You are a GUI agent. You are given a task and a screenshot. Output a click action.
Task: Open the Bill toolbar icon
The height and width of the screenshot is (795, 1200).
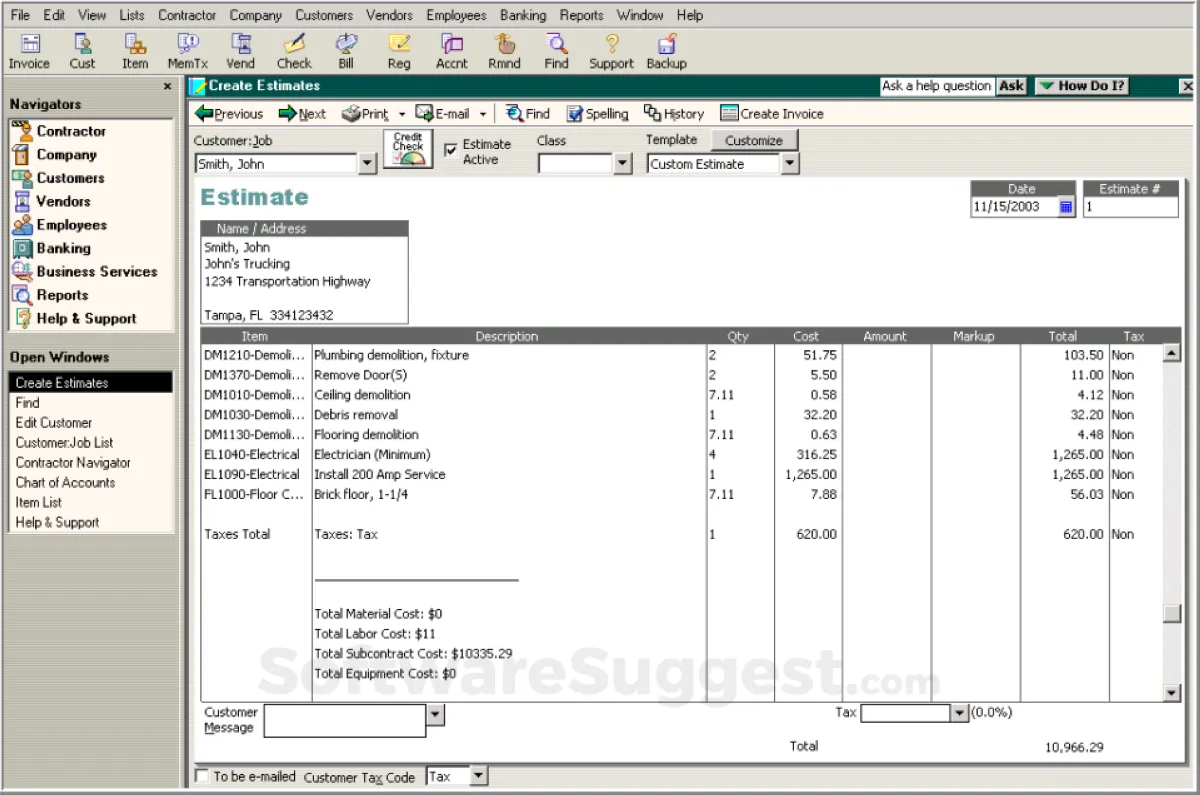tap(346, 51)
